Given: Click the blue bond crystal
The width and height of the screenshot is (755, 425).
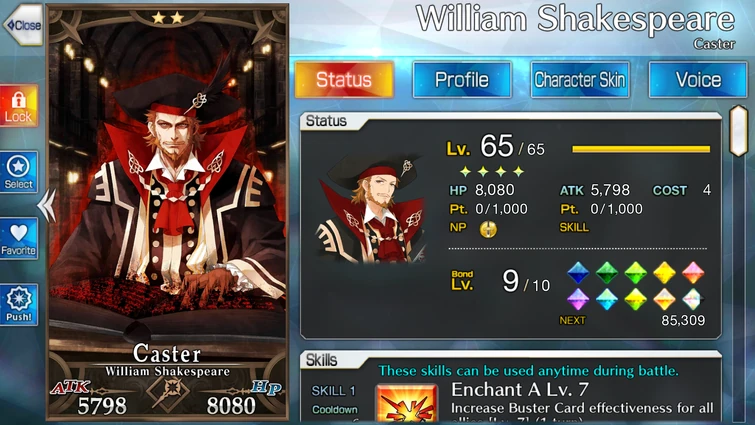Looking at the screenshot, I should pyautogui.click(x=578, y=272).
